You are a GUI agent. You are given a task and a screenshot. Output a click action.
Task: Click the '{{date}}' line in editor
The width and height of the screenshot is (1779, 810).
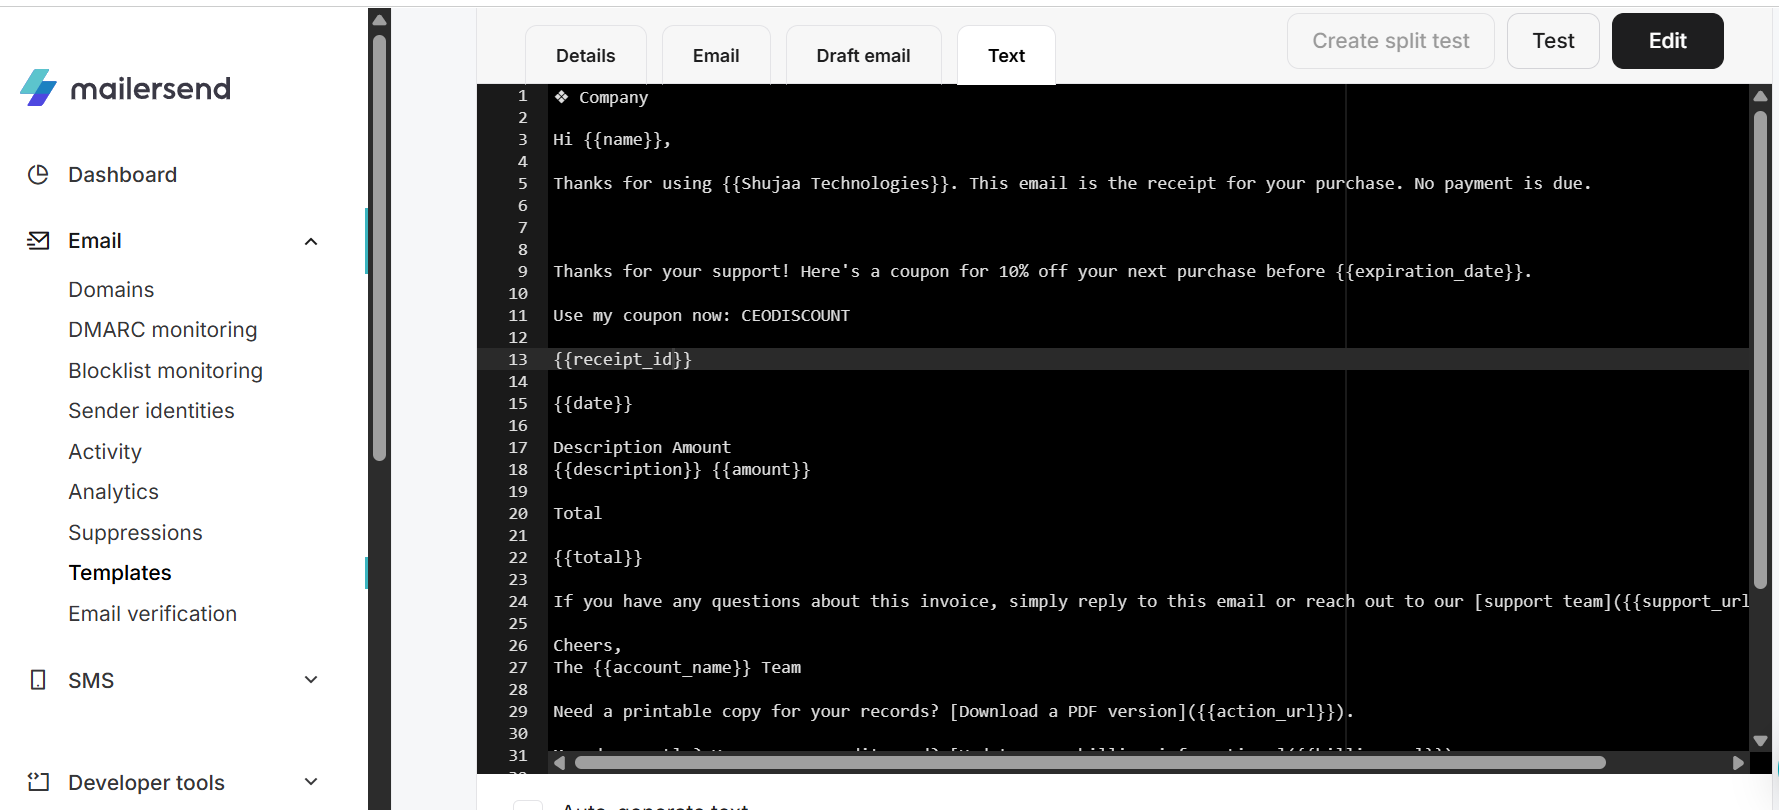click(593, 403)
